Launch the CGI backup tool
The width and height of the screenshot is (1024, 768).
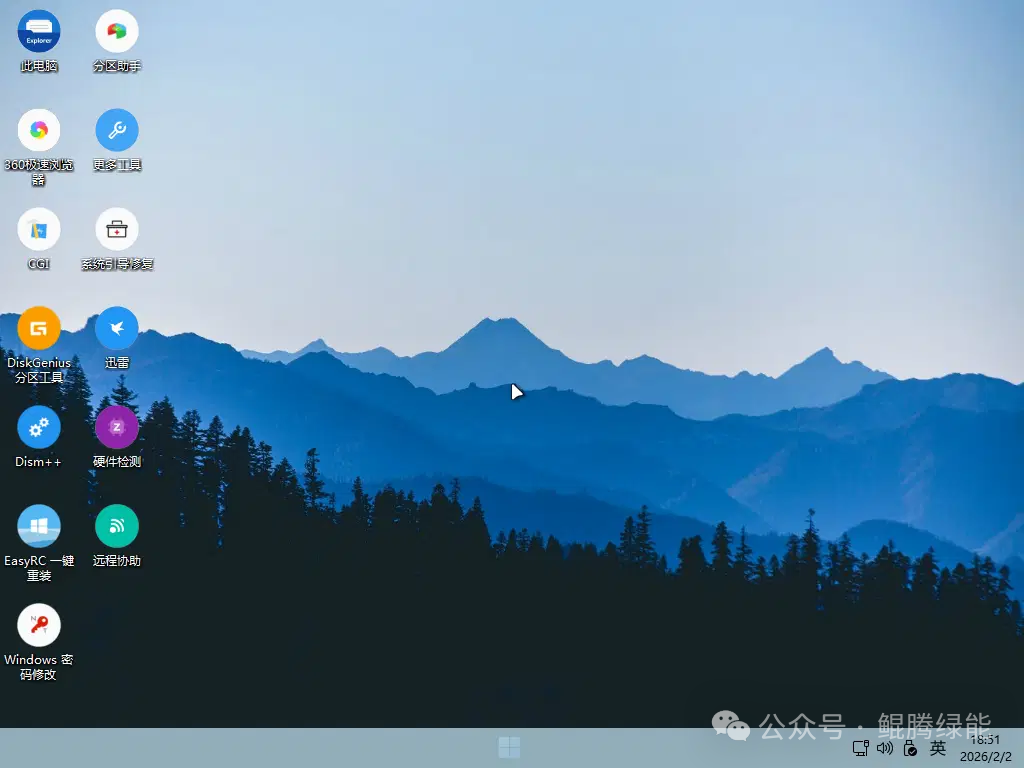pyautogui.click(x=38, y=228)
